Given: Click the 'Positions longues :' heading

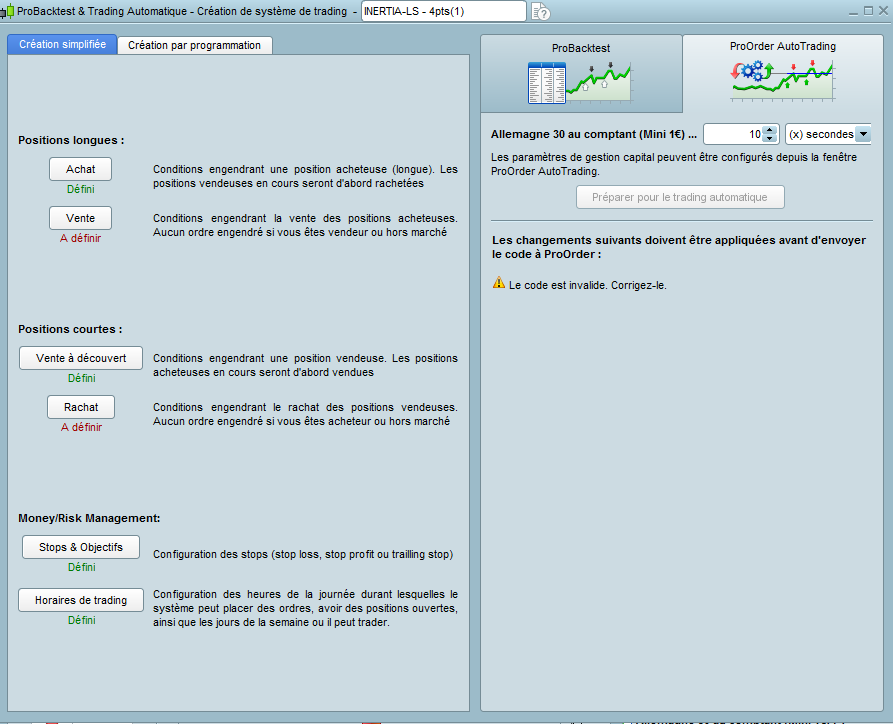Looking at the screenshot, I should tap(71, 140).
